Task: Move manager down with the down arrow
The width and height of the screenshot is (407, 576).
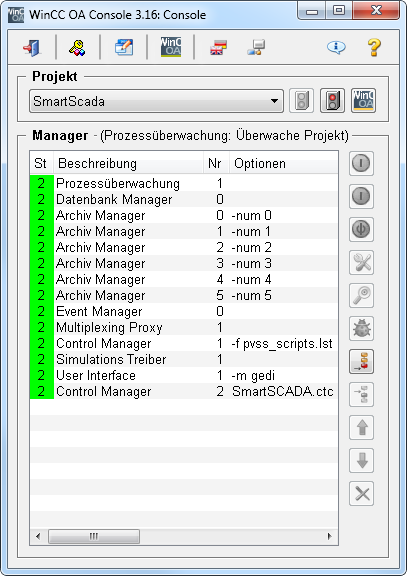Action: pyautogui.click(x=361, y=461)
